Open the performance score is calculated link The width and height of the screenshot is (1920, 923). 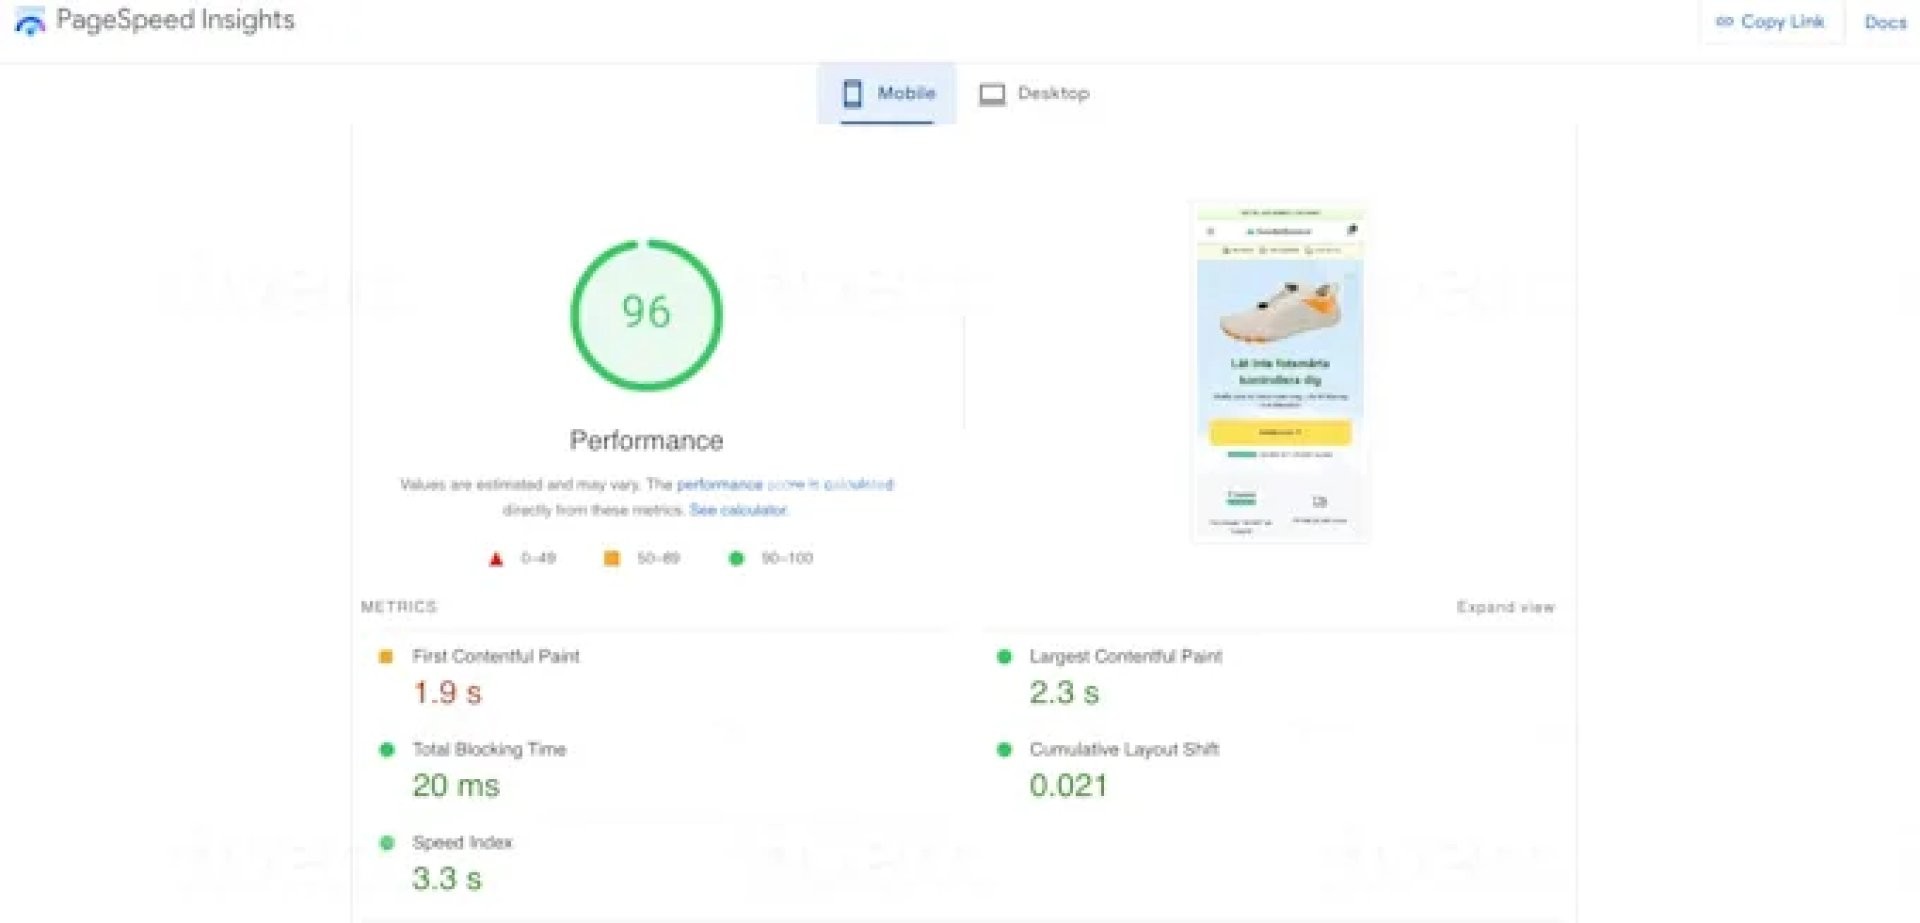pos(785,485)
